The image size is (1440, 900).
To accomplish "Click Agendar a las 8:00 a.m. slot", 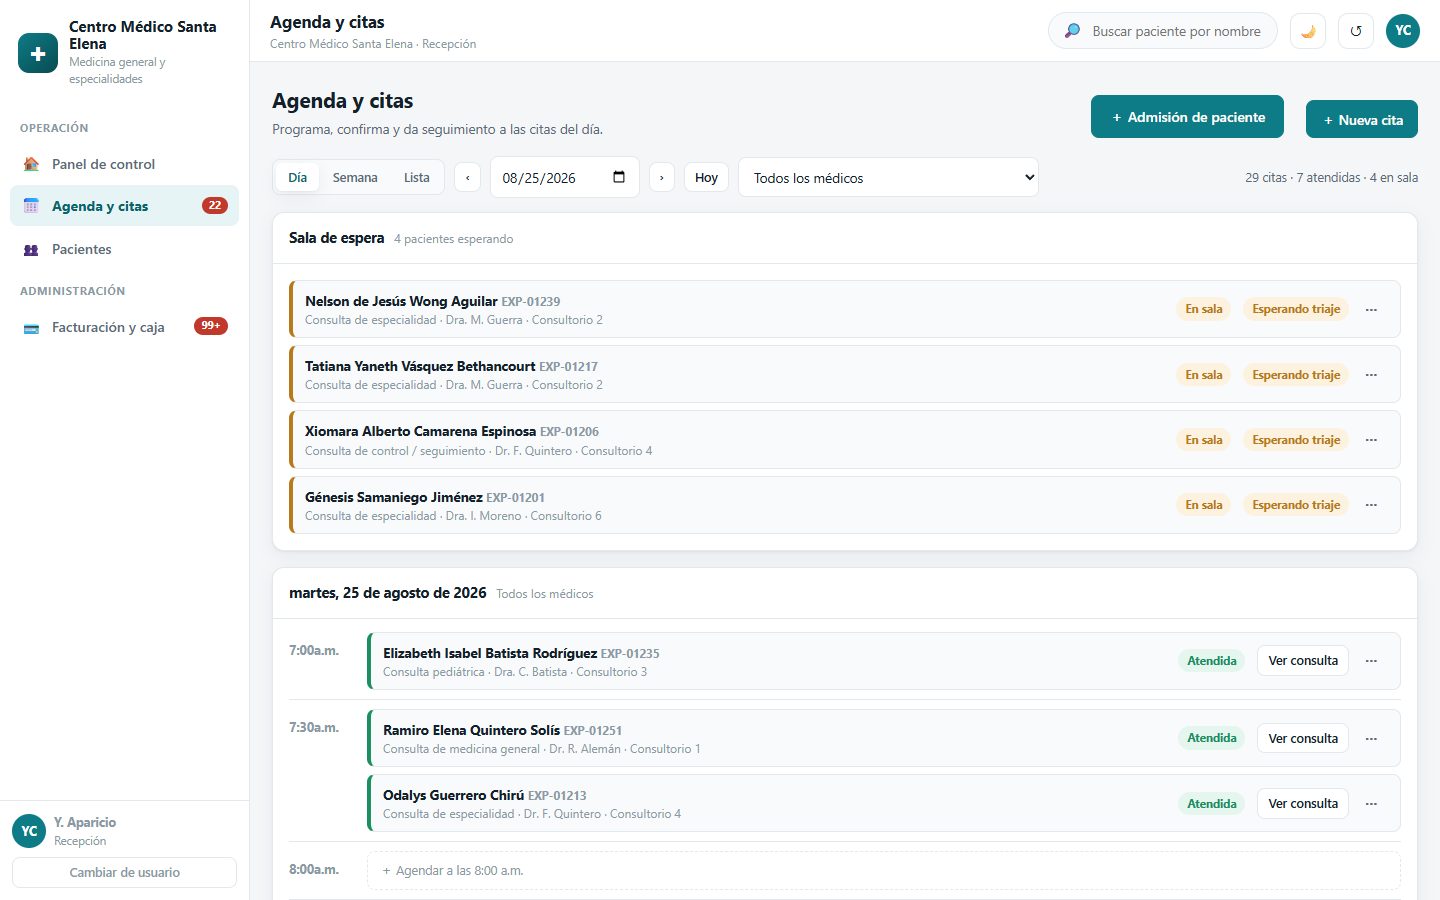I will click(x=883, y=870).
